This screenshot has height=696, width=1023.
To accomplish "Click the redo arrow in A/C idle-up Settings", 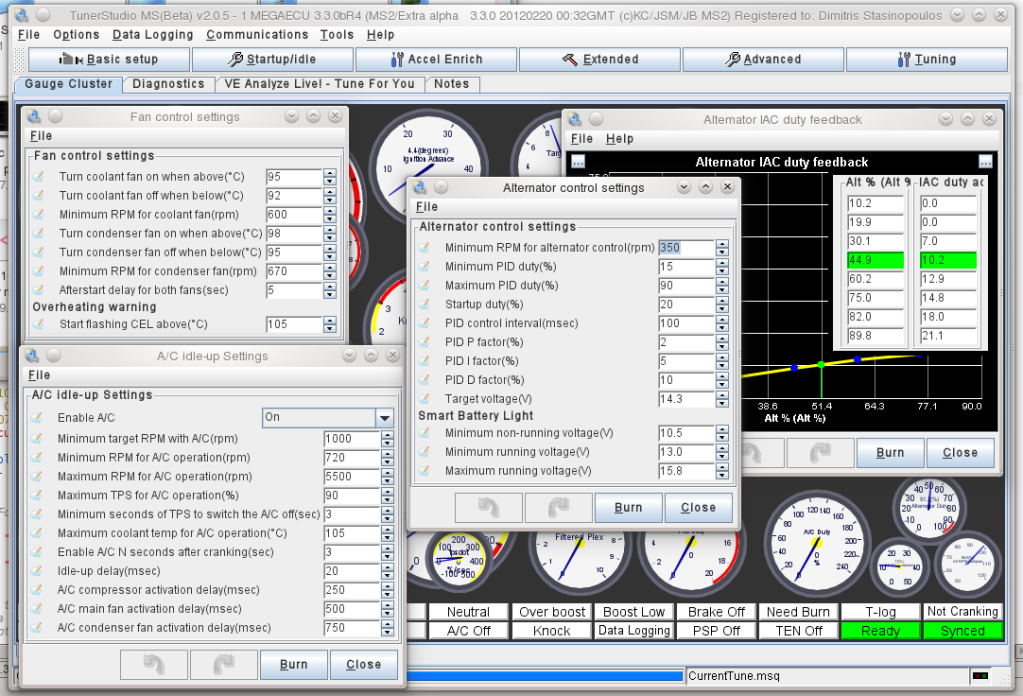I will (x=223, y=664).
